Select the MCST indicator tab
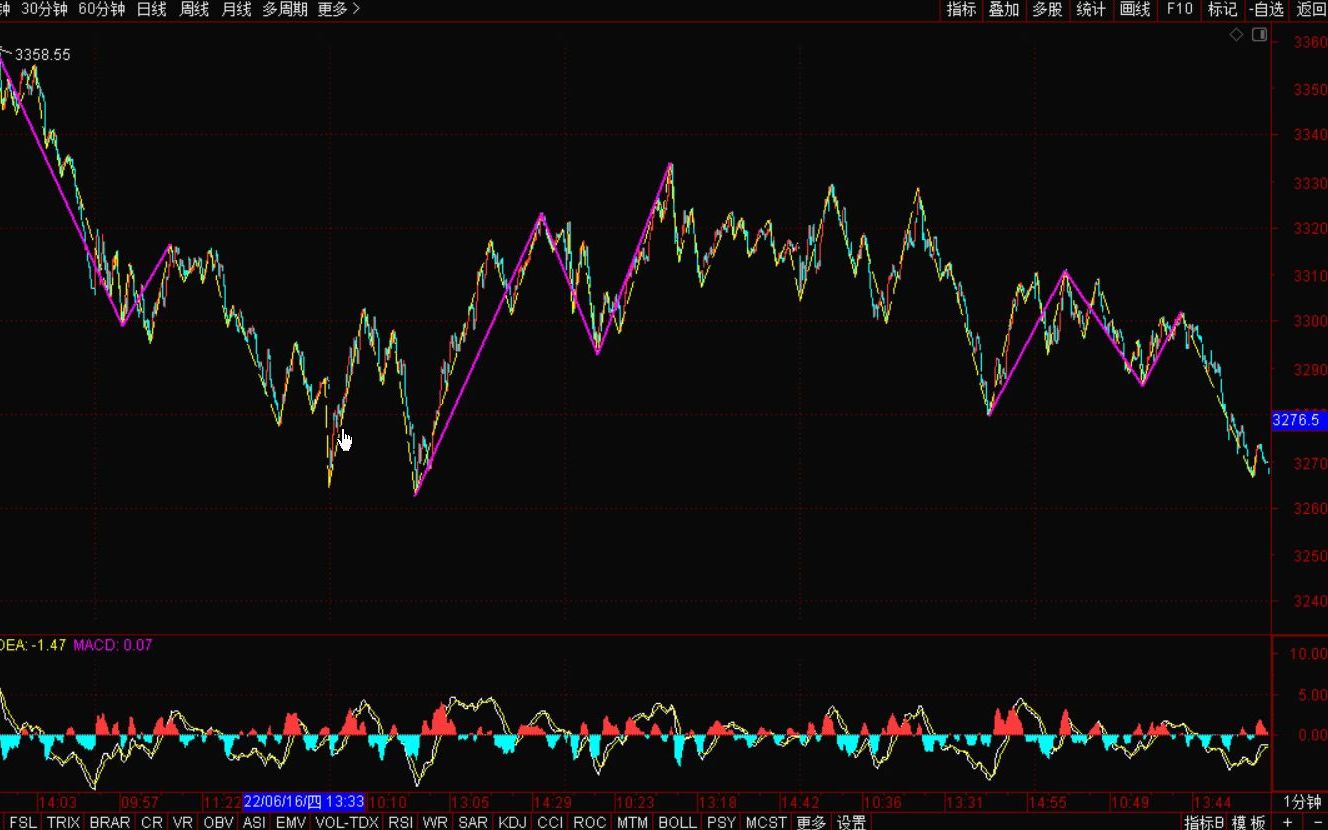This screenshot has width=1328, height=830. [766, 822]
